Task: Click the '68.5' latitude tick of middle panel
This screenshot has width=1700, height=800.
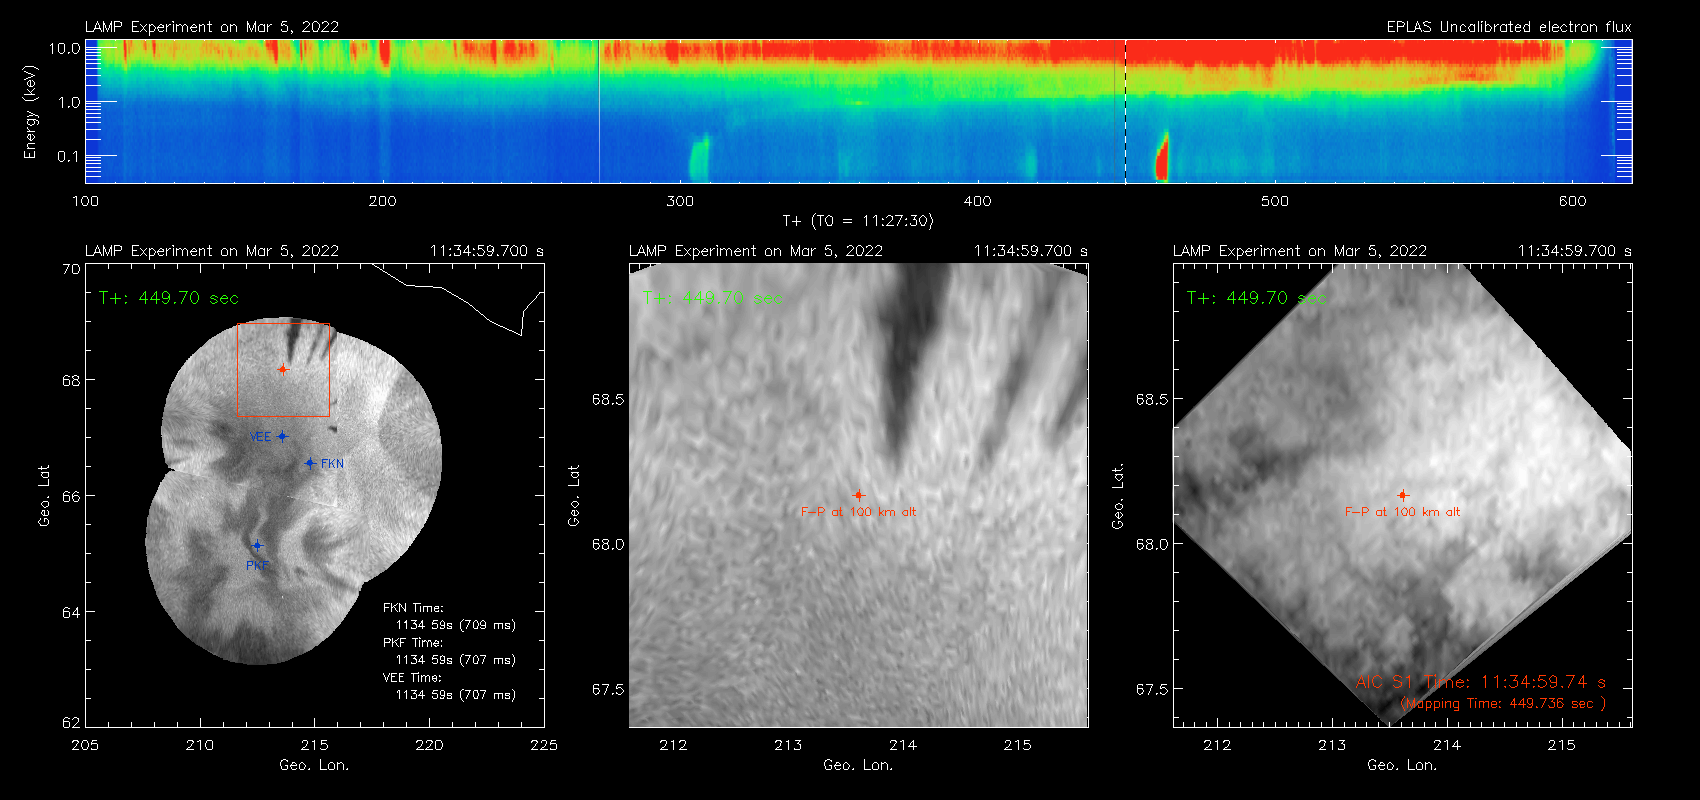Action: [608, 399]
